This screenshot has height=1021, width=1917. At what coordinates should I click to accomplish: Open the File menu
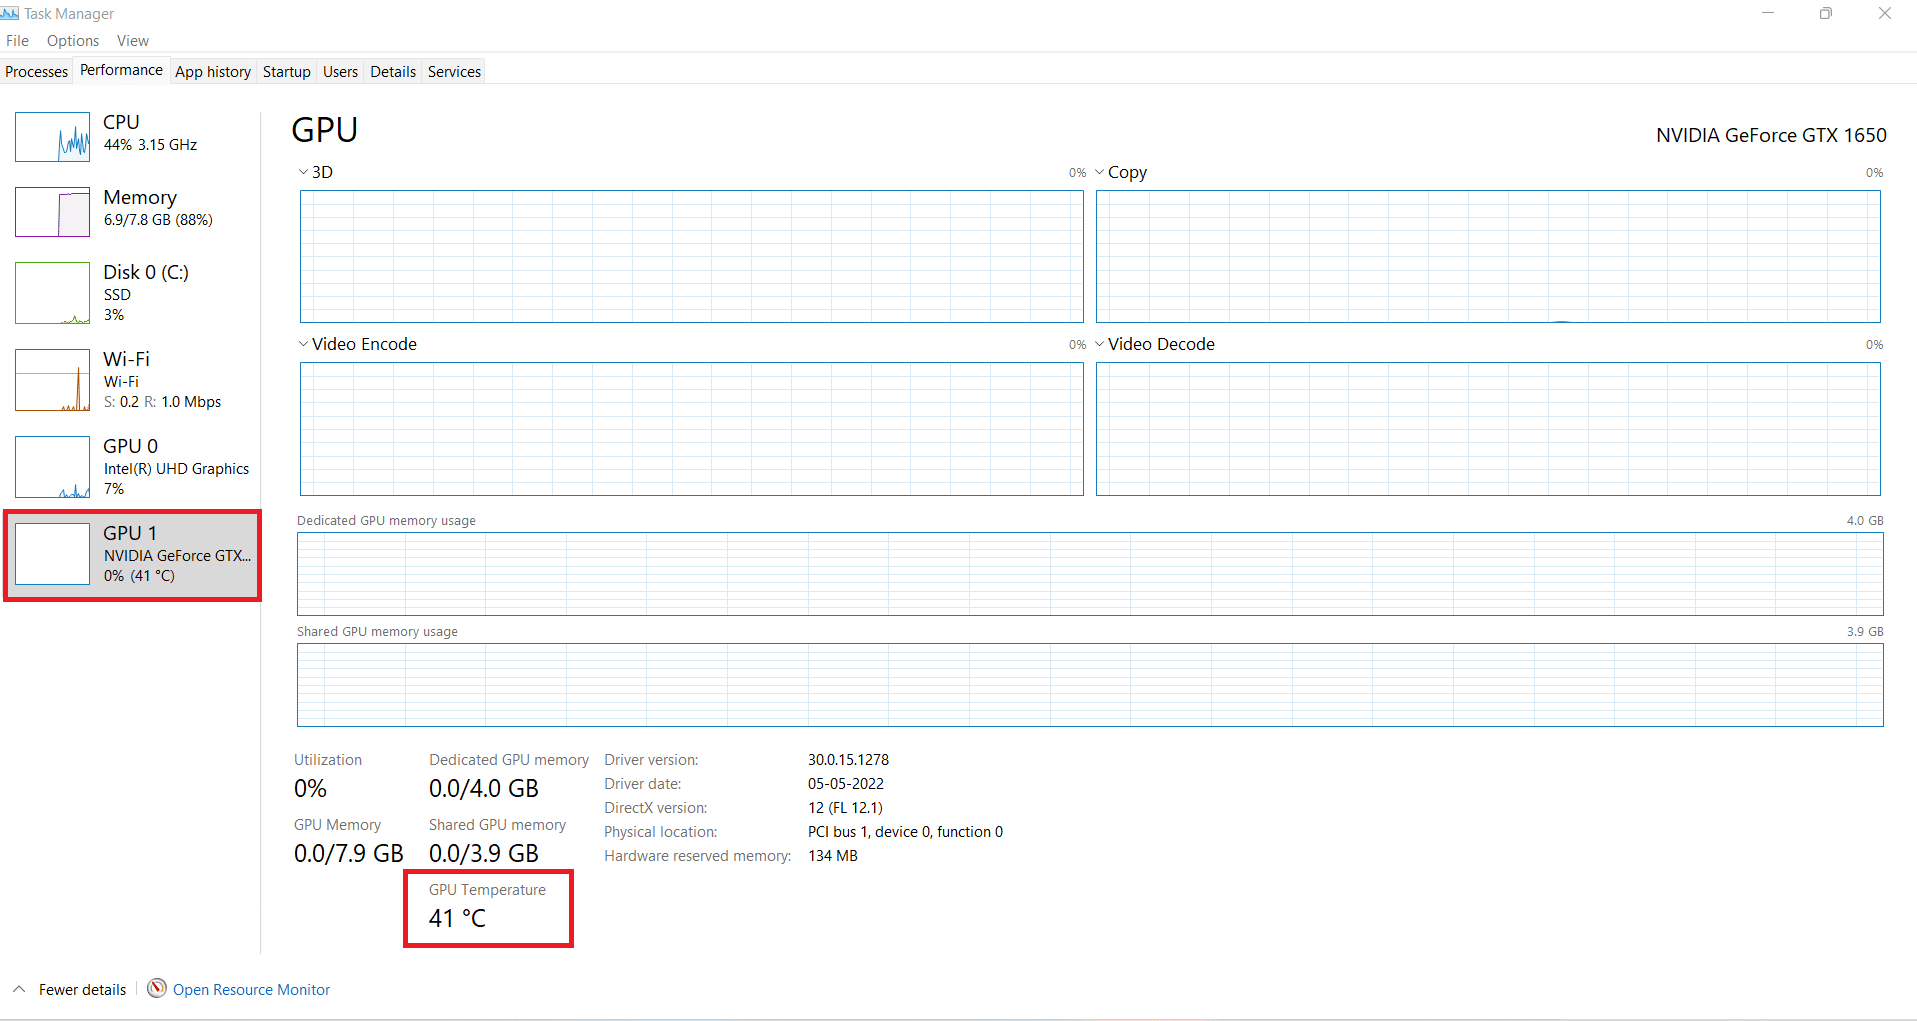pos(17,41)
